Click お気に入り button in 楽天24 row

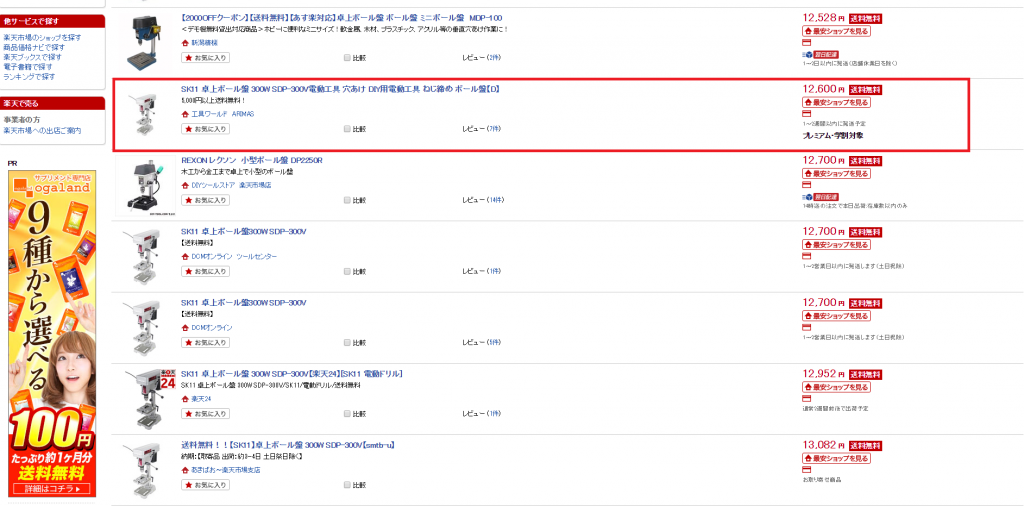coord(205,413)
